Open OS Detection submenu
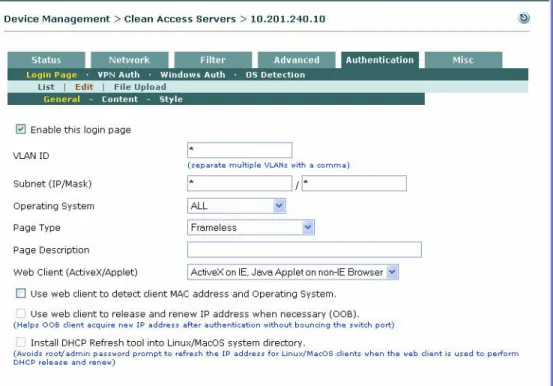 point(275,75)
